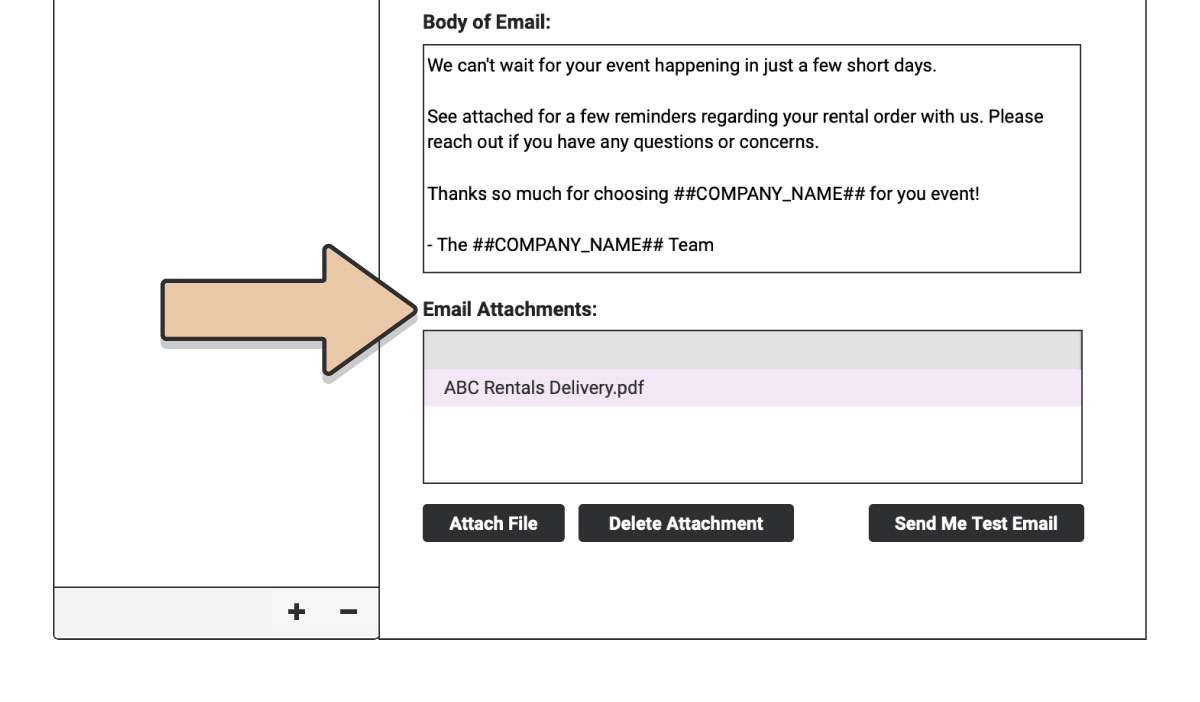Click the large tan arrow graphic
Image resolution: width=1200 pixels, height=702 pixels.
[290, 310]
